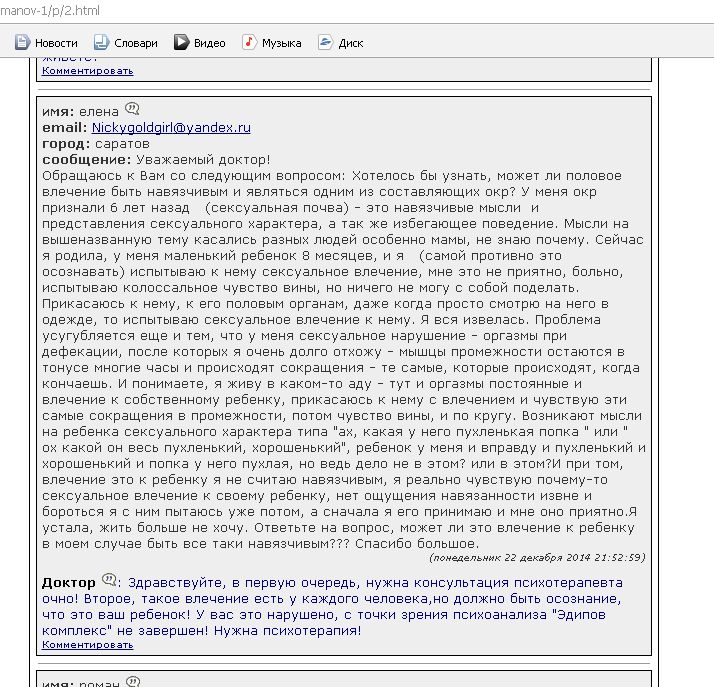Screen dimensions: 714x687
Task: Open Новости bookmark label
Action: click(56, 43)
